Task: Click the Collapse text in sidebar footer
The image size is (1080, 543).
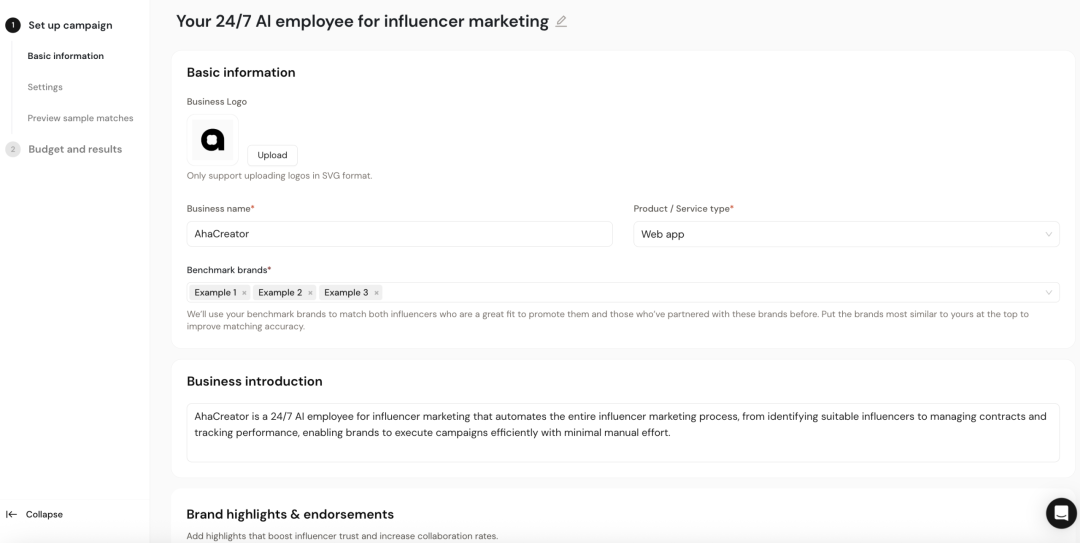Action: pos(44,514)
